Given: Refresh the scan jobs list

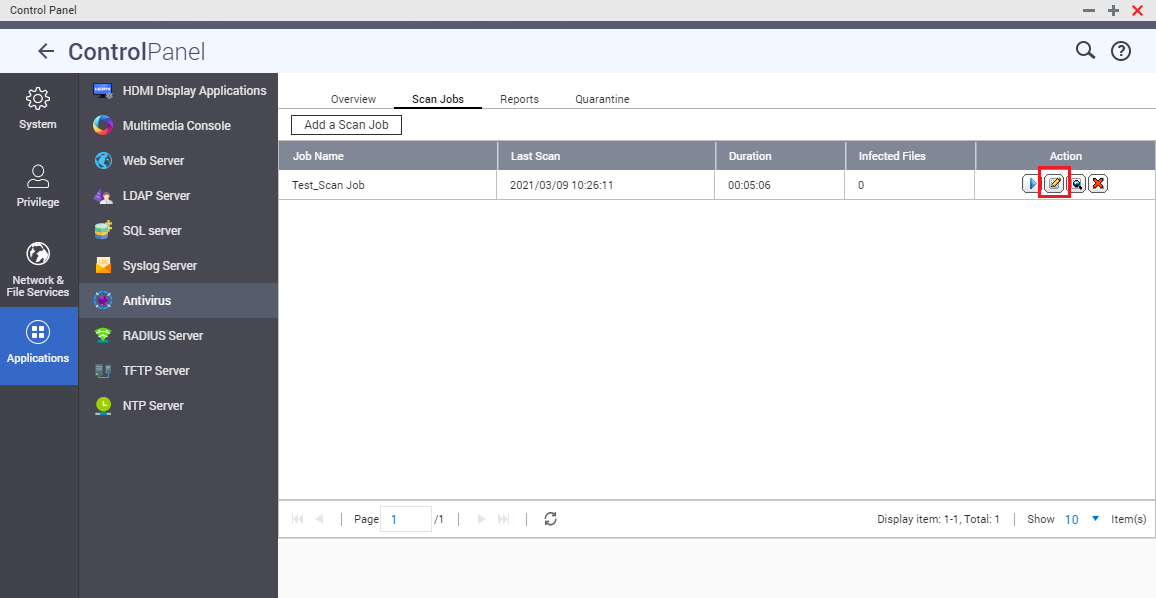Looking at the screenshot, I should click(x=550, y=519).
